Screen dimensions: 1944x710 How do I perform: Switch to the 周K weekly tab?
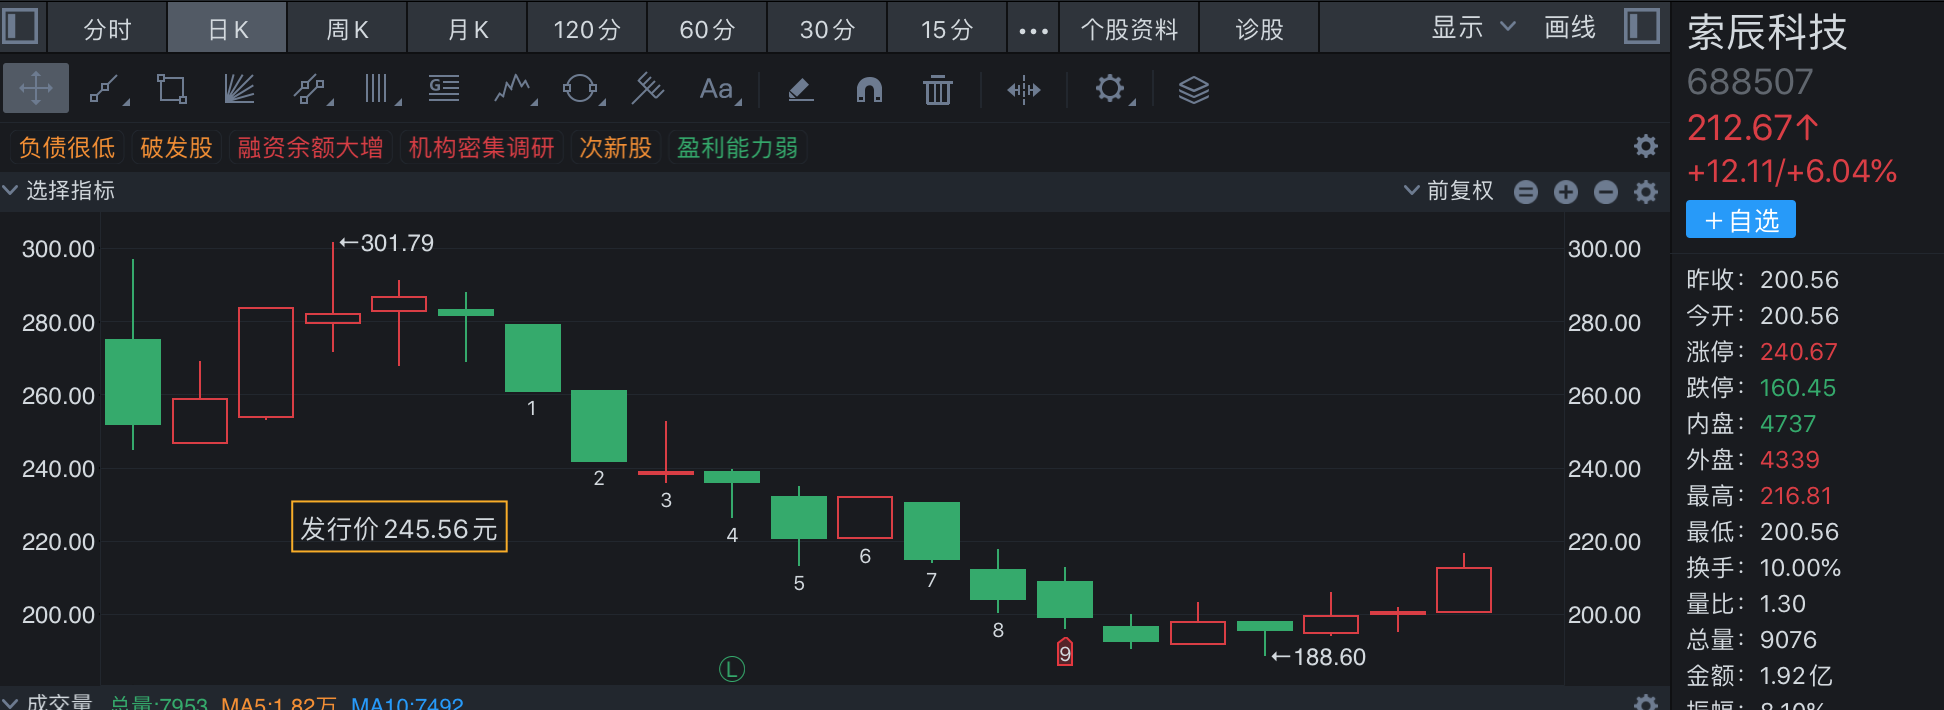click(x=347, y=29)
